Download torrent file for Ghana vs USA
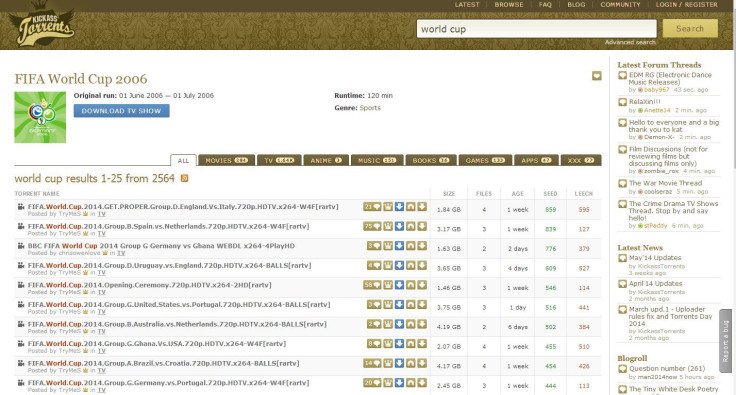Image resolution: width=736 pixels, height=395 pixels. tap(422, 343)
